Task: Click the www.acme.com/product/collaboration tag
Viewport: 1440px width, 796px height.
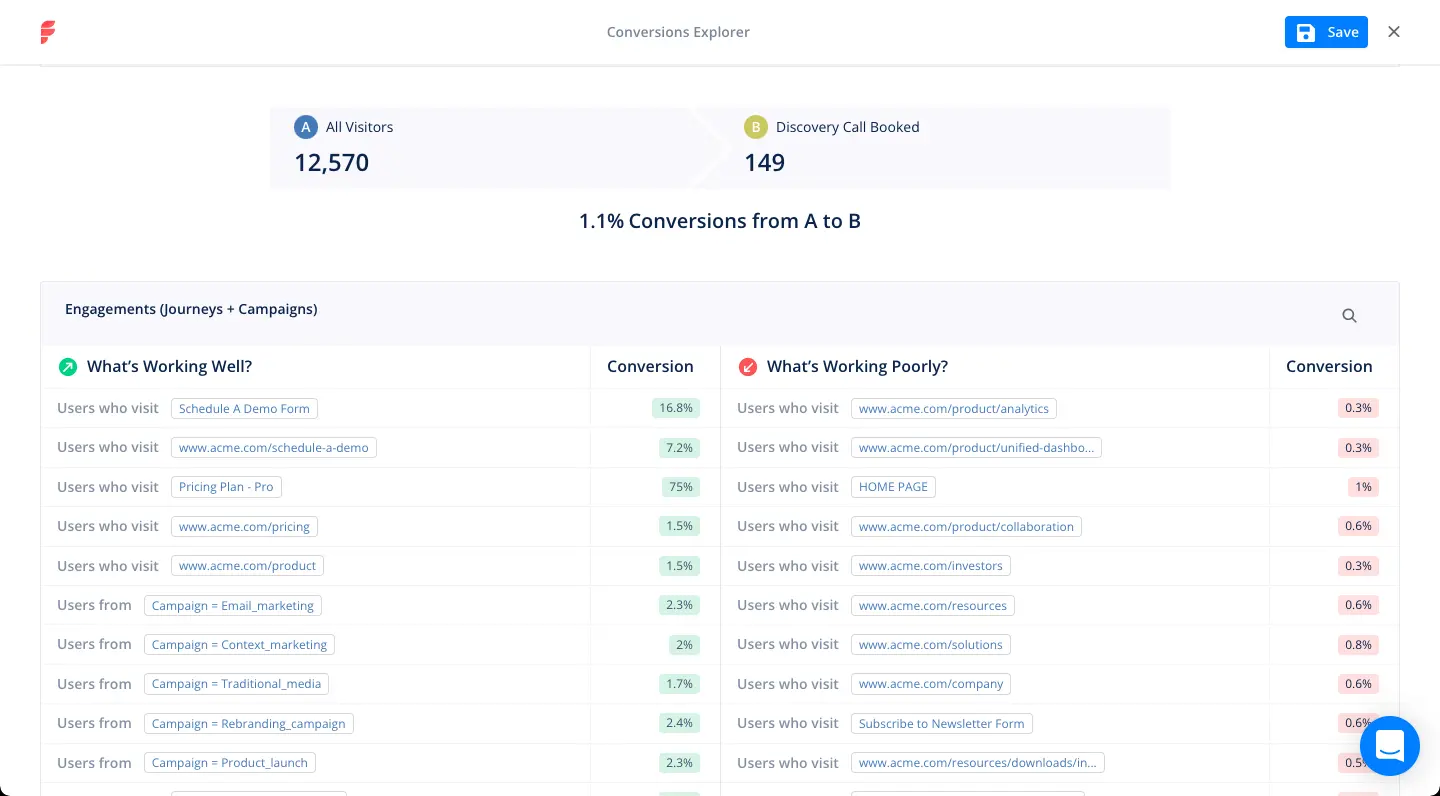Action: (x=966, y=526)
